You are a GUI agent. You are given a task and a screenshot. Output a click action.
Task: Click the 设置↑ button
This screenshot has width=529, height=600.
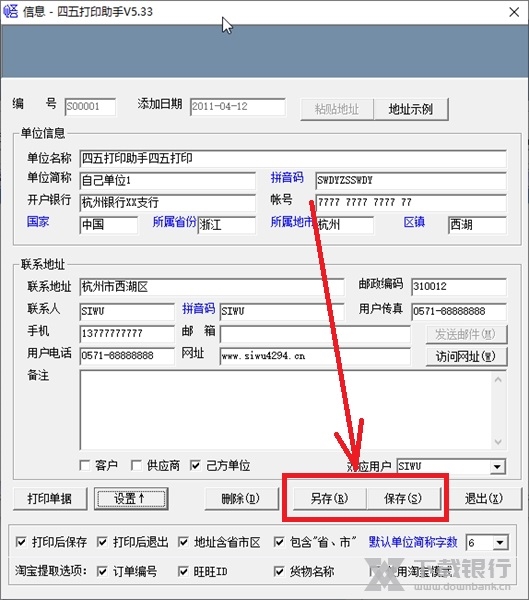[131, 499]
